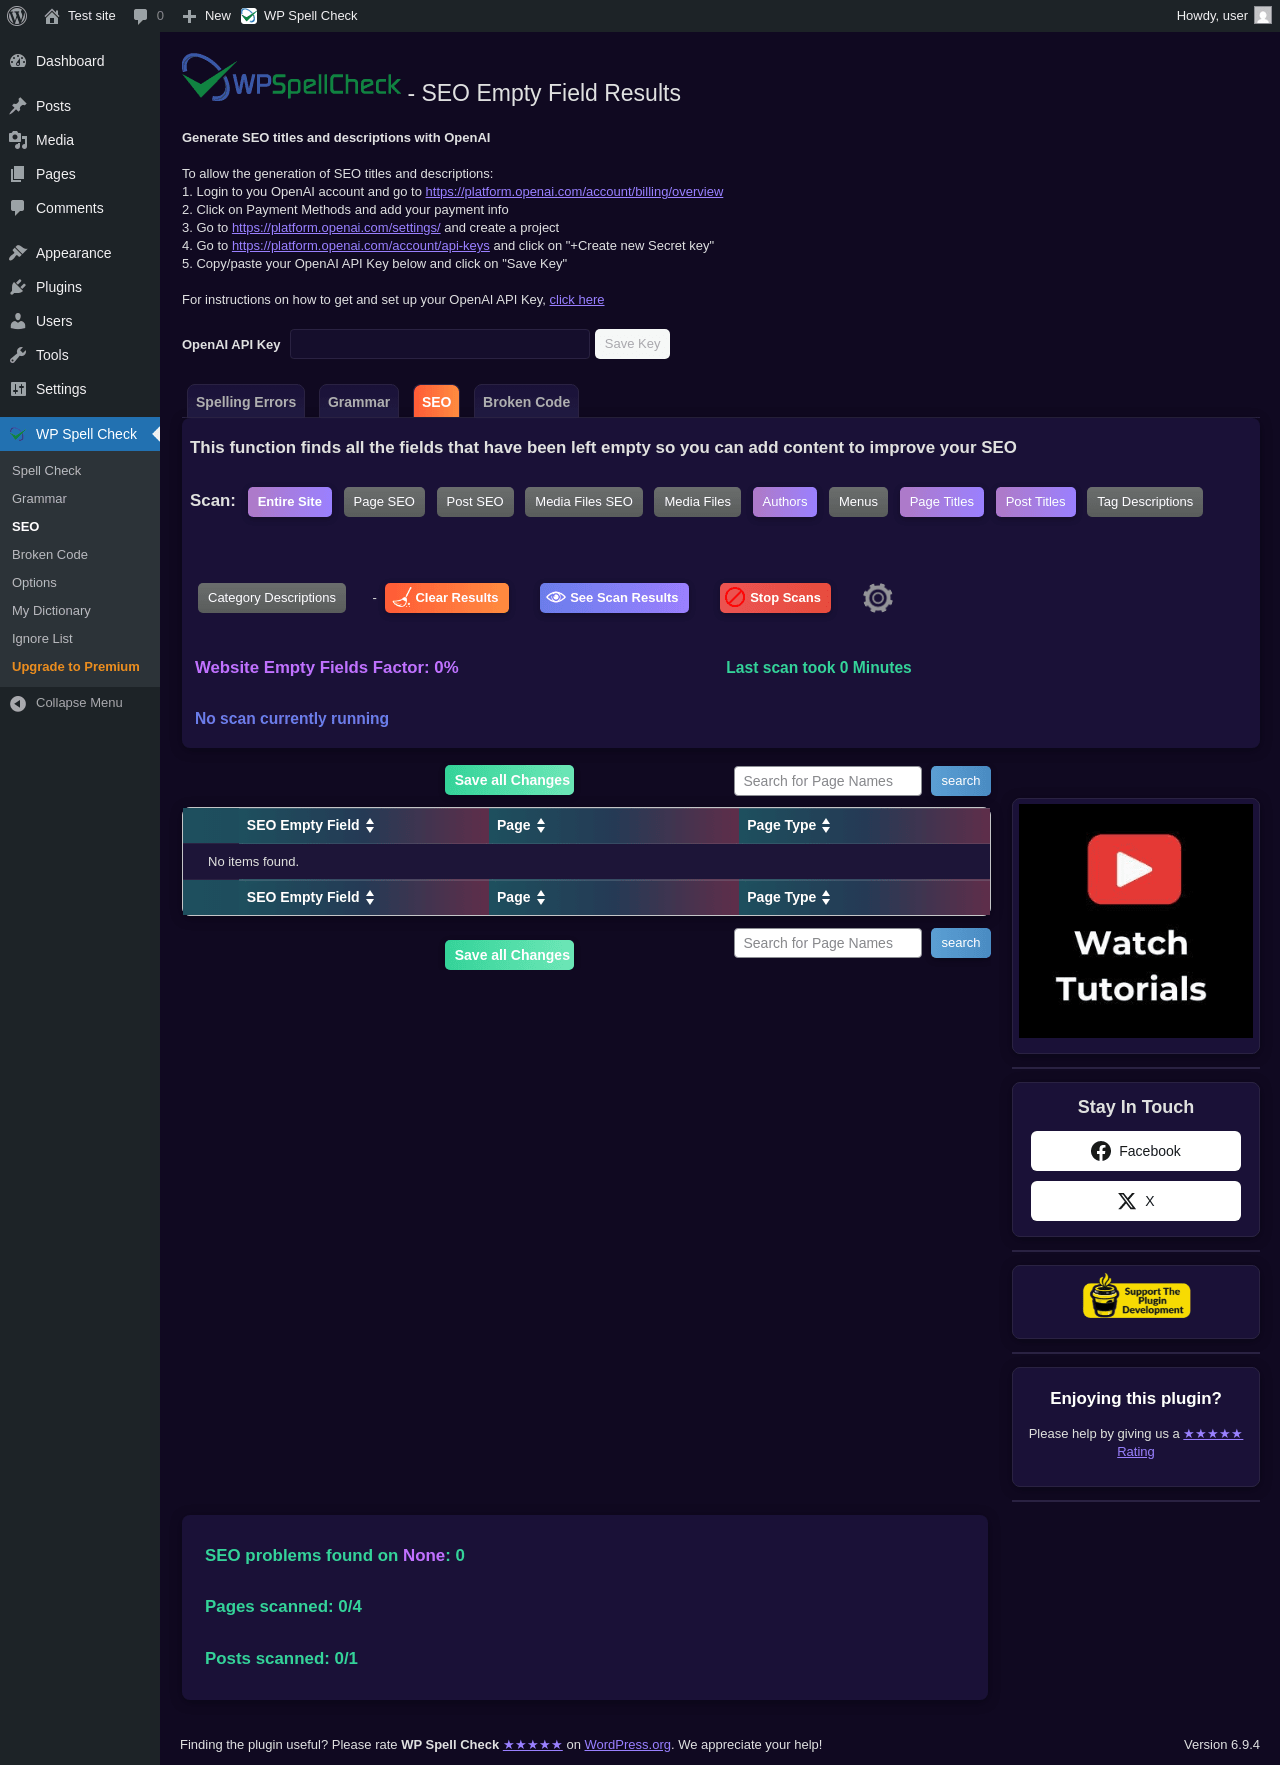This screenshot has width=1280, height=1765.
Task: Scan Menus for empty fields
Action: (858, 502)
